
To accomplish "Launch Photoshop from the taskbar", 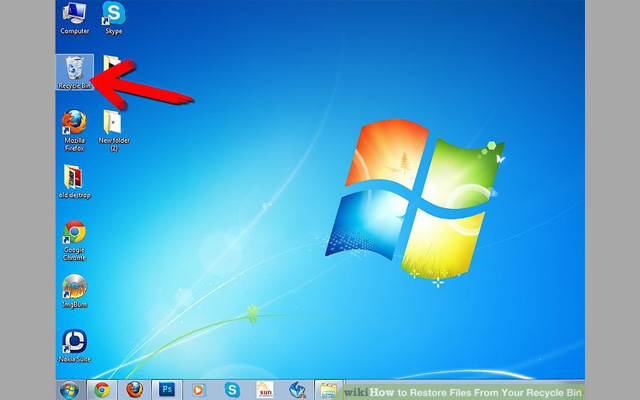I will (166, 390).
